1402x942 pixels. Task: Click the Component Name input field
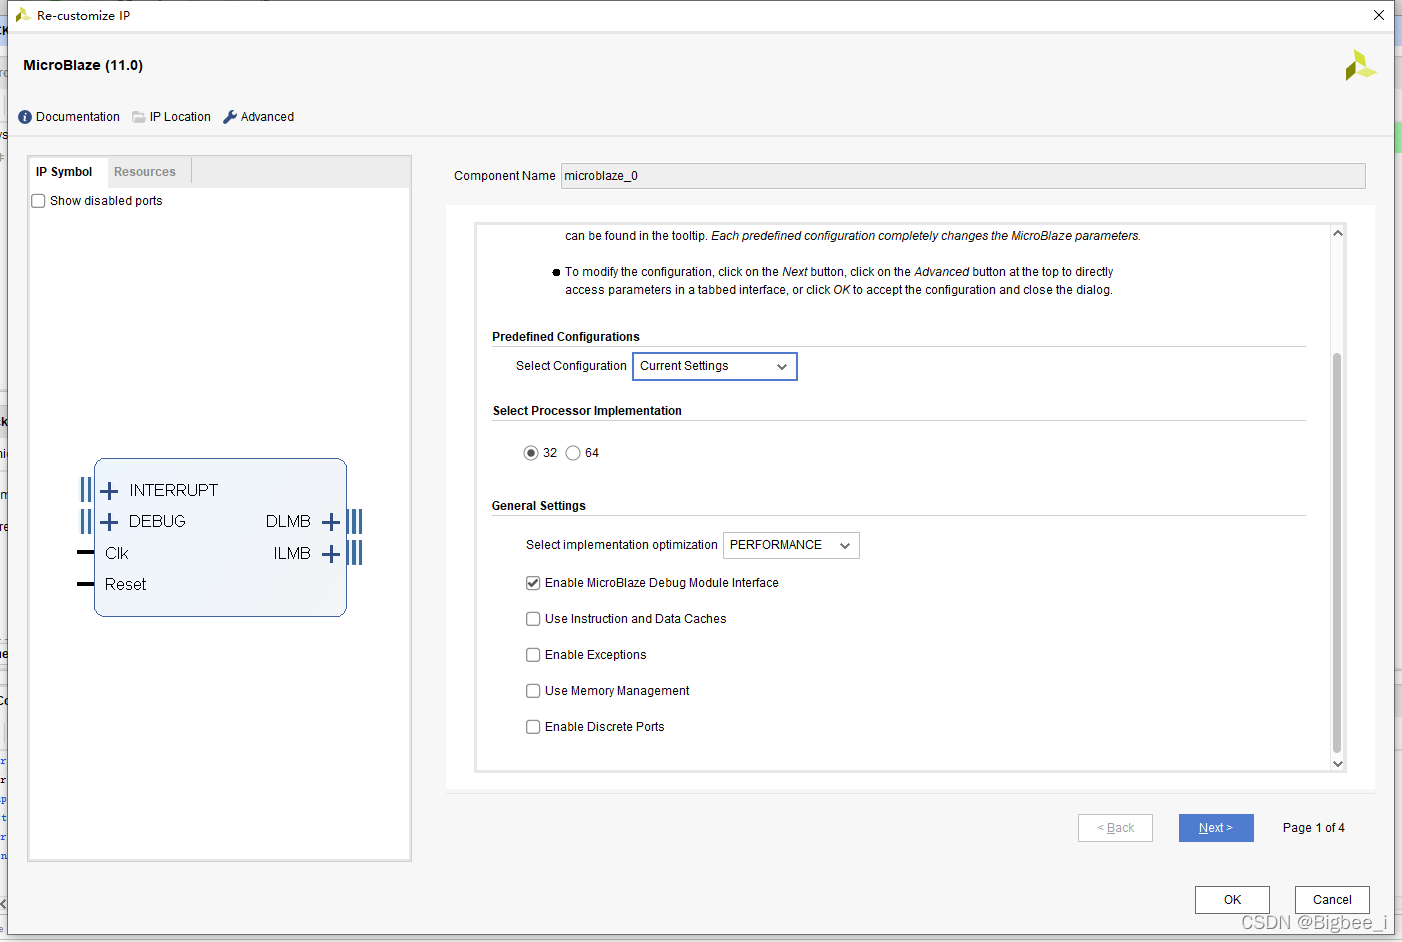[963, 176]
